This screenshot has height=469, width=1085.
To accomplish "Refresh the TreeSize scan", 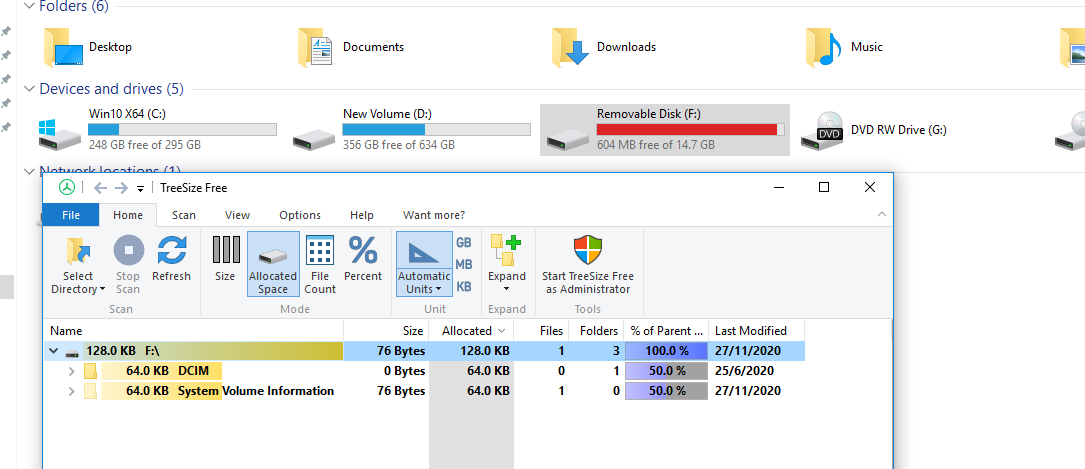I will 171,259.
